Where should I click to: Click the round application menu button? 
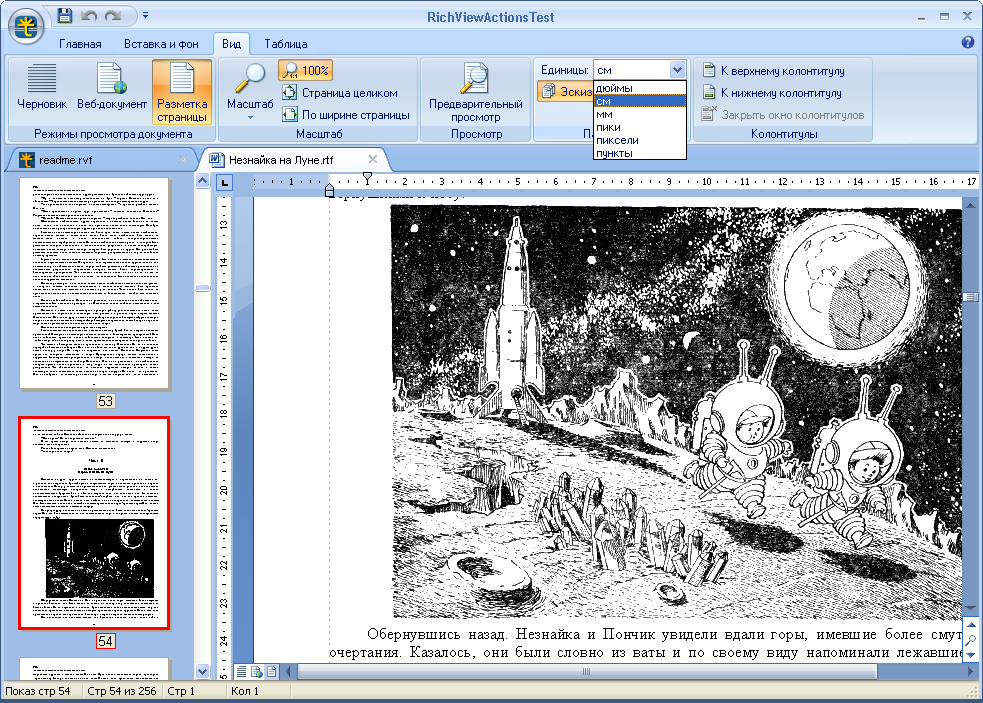click(x=27, y=25)
